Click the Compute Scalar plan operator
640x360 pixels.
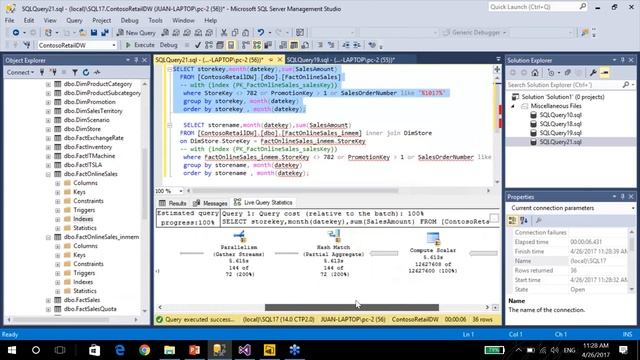[x=433, y=253]
